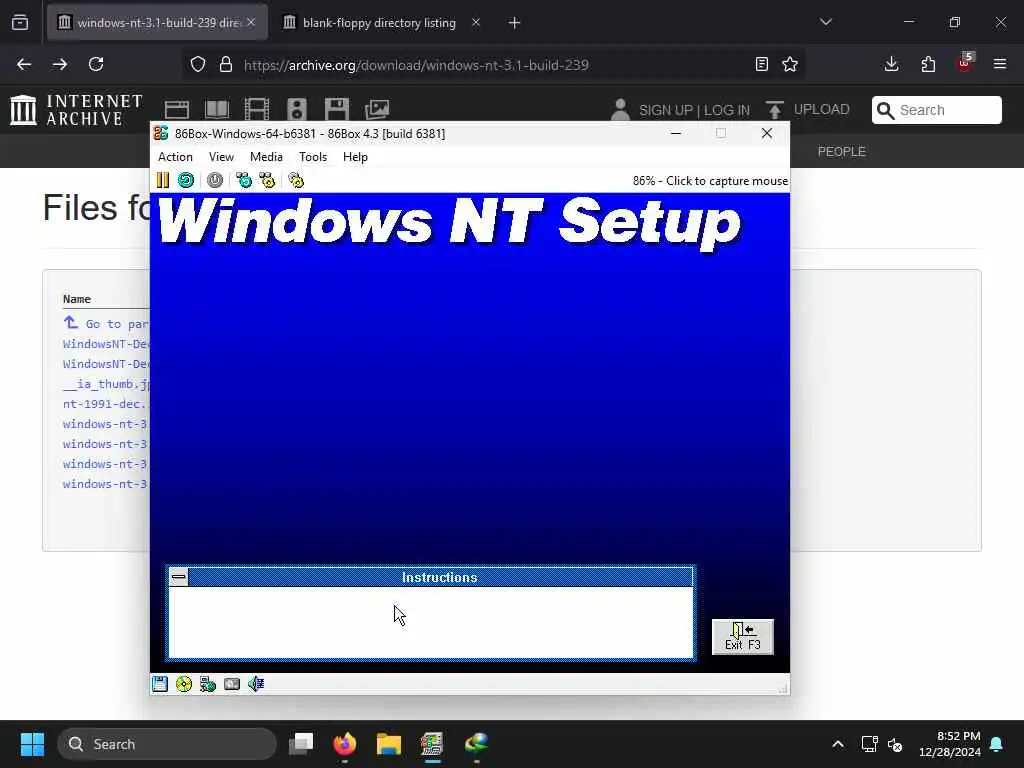Go forward in Firefox
This screenshot has height=768, width=1024.
pos(59,64)
